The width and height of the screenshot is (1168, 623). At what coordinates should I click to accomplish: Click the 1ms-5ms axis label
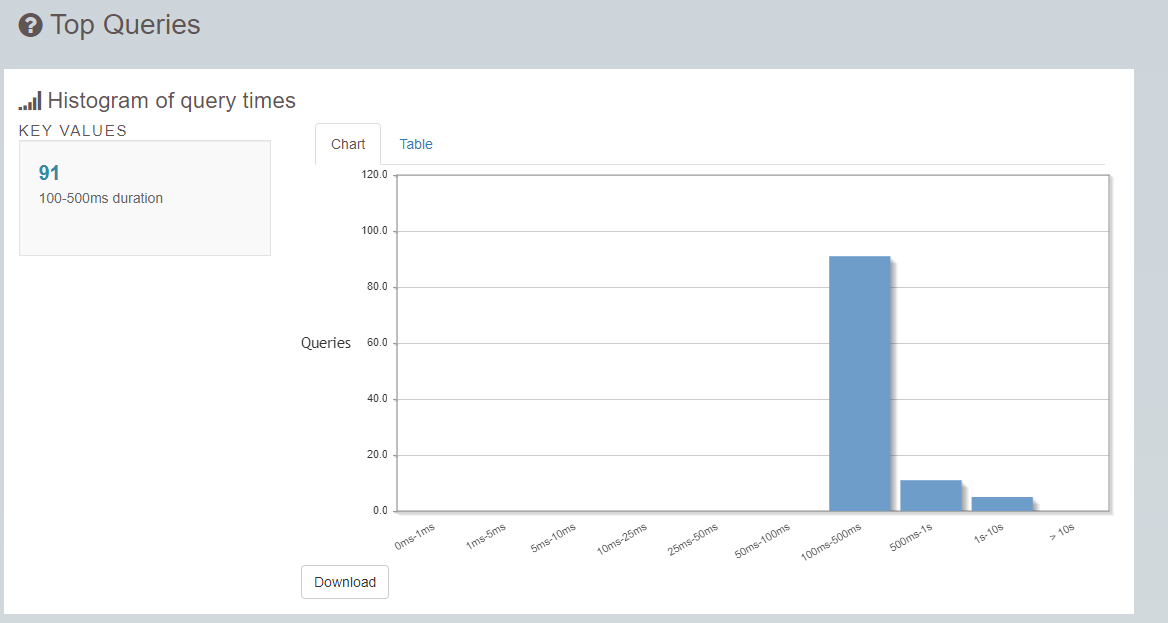(486, 537)
